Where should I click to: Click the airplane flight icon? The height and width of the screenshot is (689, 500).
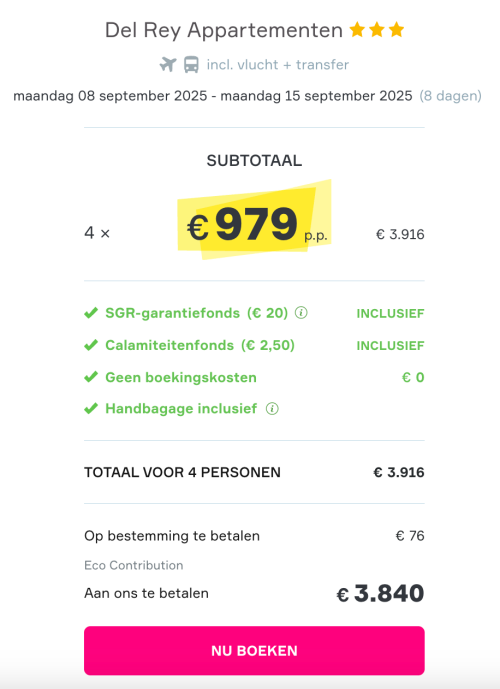(168, 65)
